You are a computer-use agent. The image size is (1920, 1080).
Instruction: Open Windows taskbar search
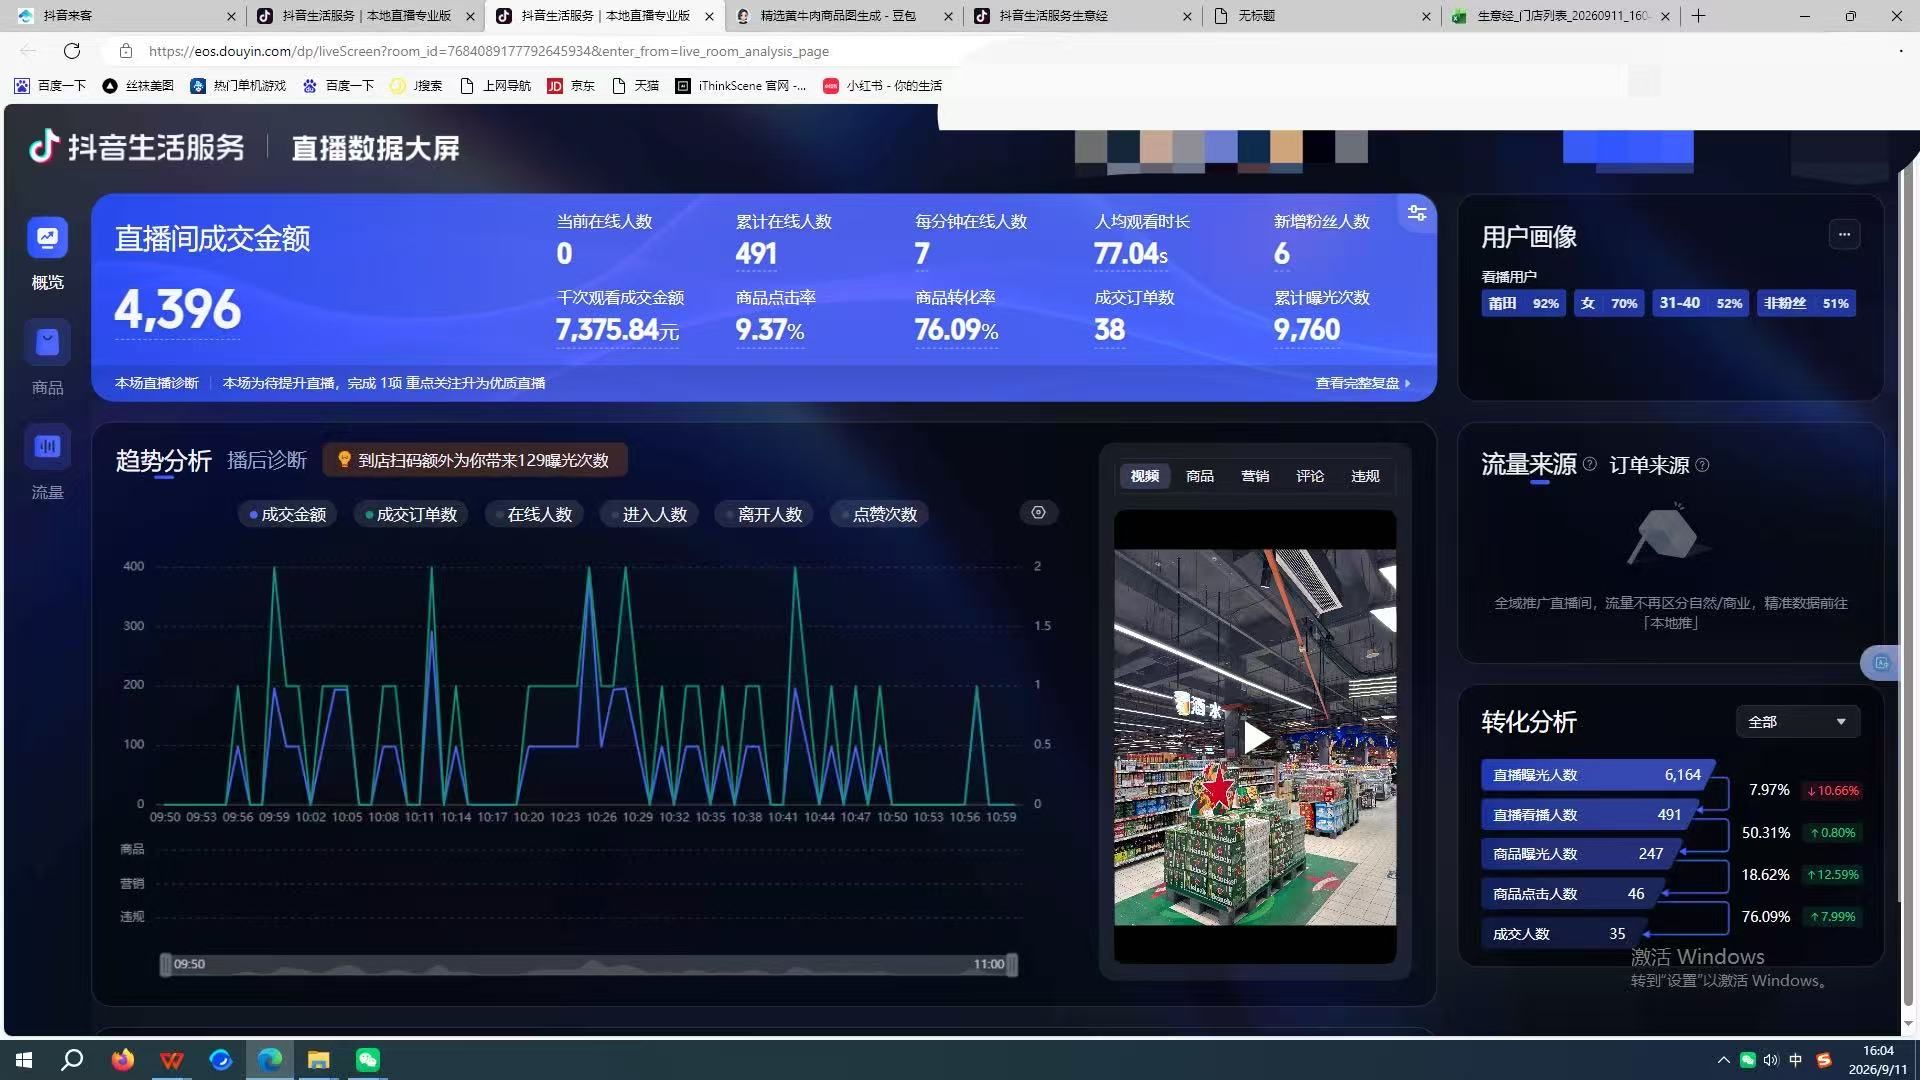(72, 1060)
